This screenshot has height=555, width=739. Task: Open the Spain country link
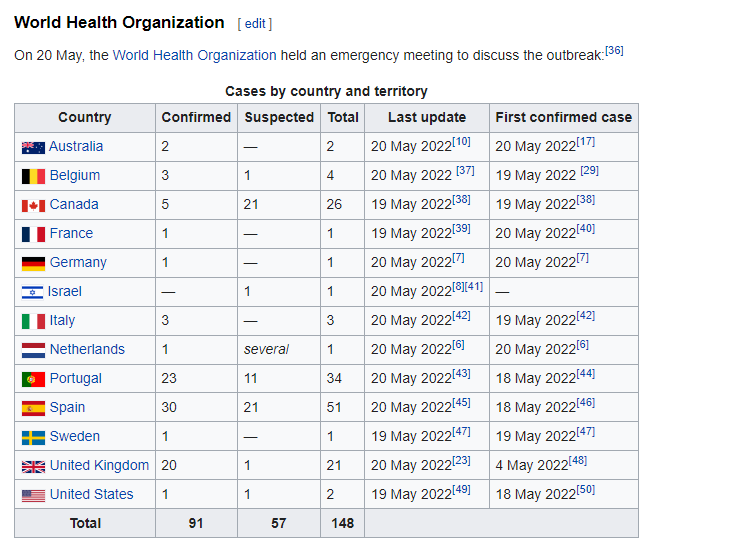[67, 408]
